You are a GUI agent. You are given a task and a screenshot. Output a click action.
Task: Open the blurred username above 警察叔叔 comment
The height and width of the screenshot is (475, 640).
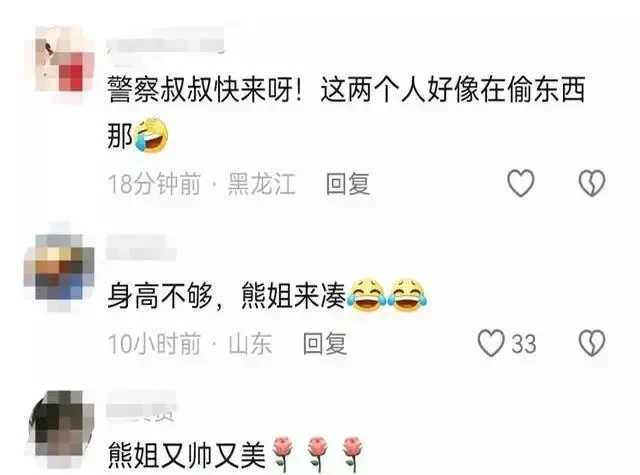click(x=165, y=42)
